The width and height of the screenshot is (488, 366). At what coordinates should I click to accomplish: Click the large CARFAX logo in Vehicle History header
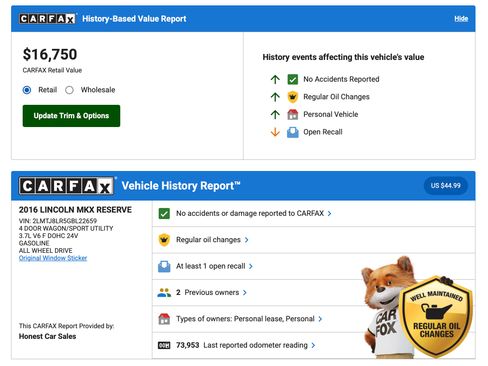66,186
